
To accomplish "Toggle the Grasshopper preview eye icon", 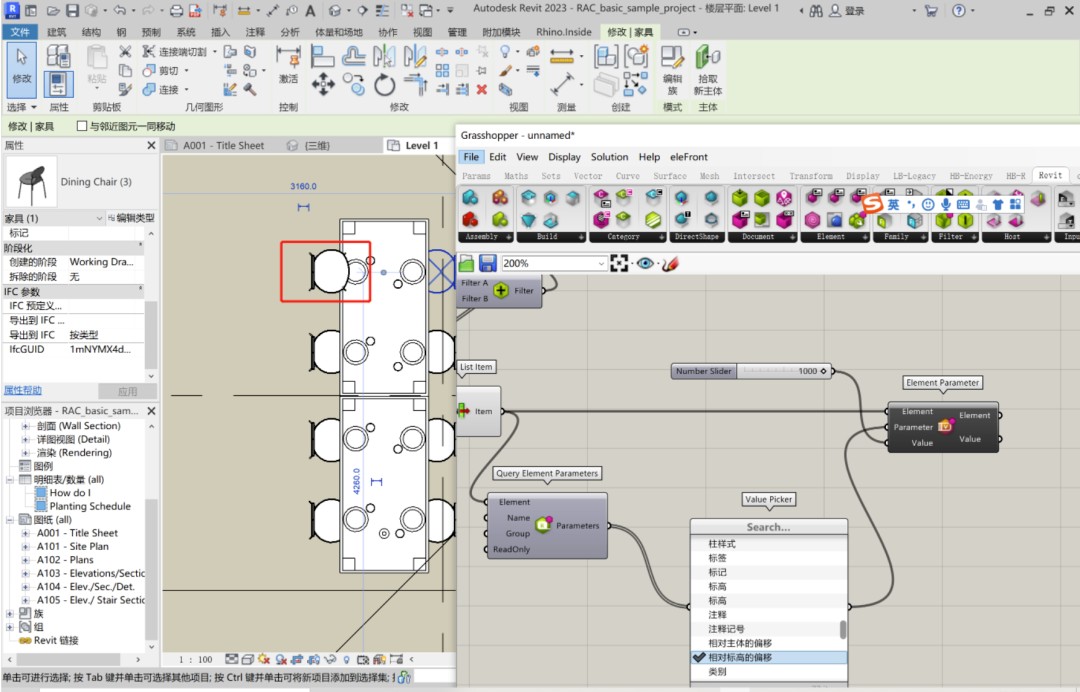I will click(x=645, y=263).
